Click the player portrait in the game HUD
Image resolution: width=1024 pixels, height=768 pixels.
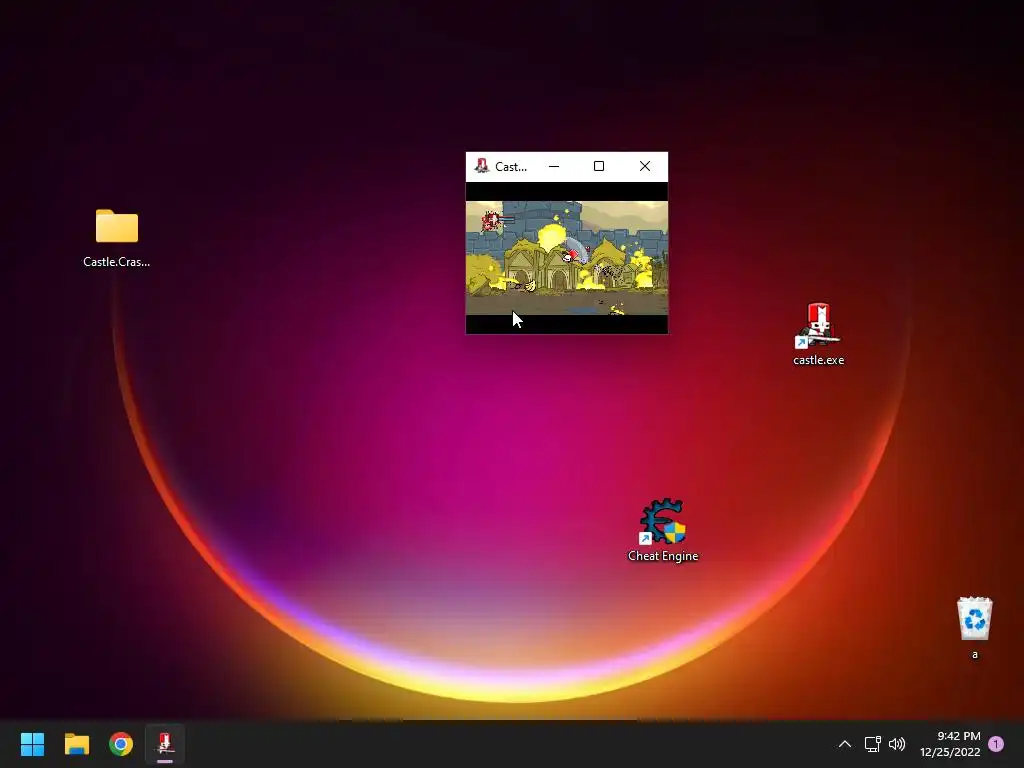(x=490, y=221)
